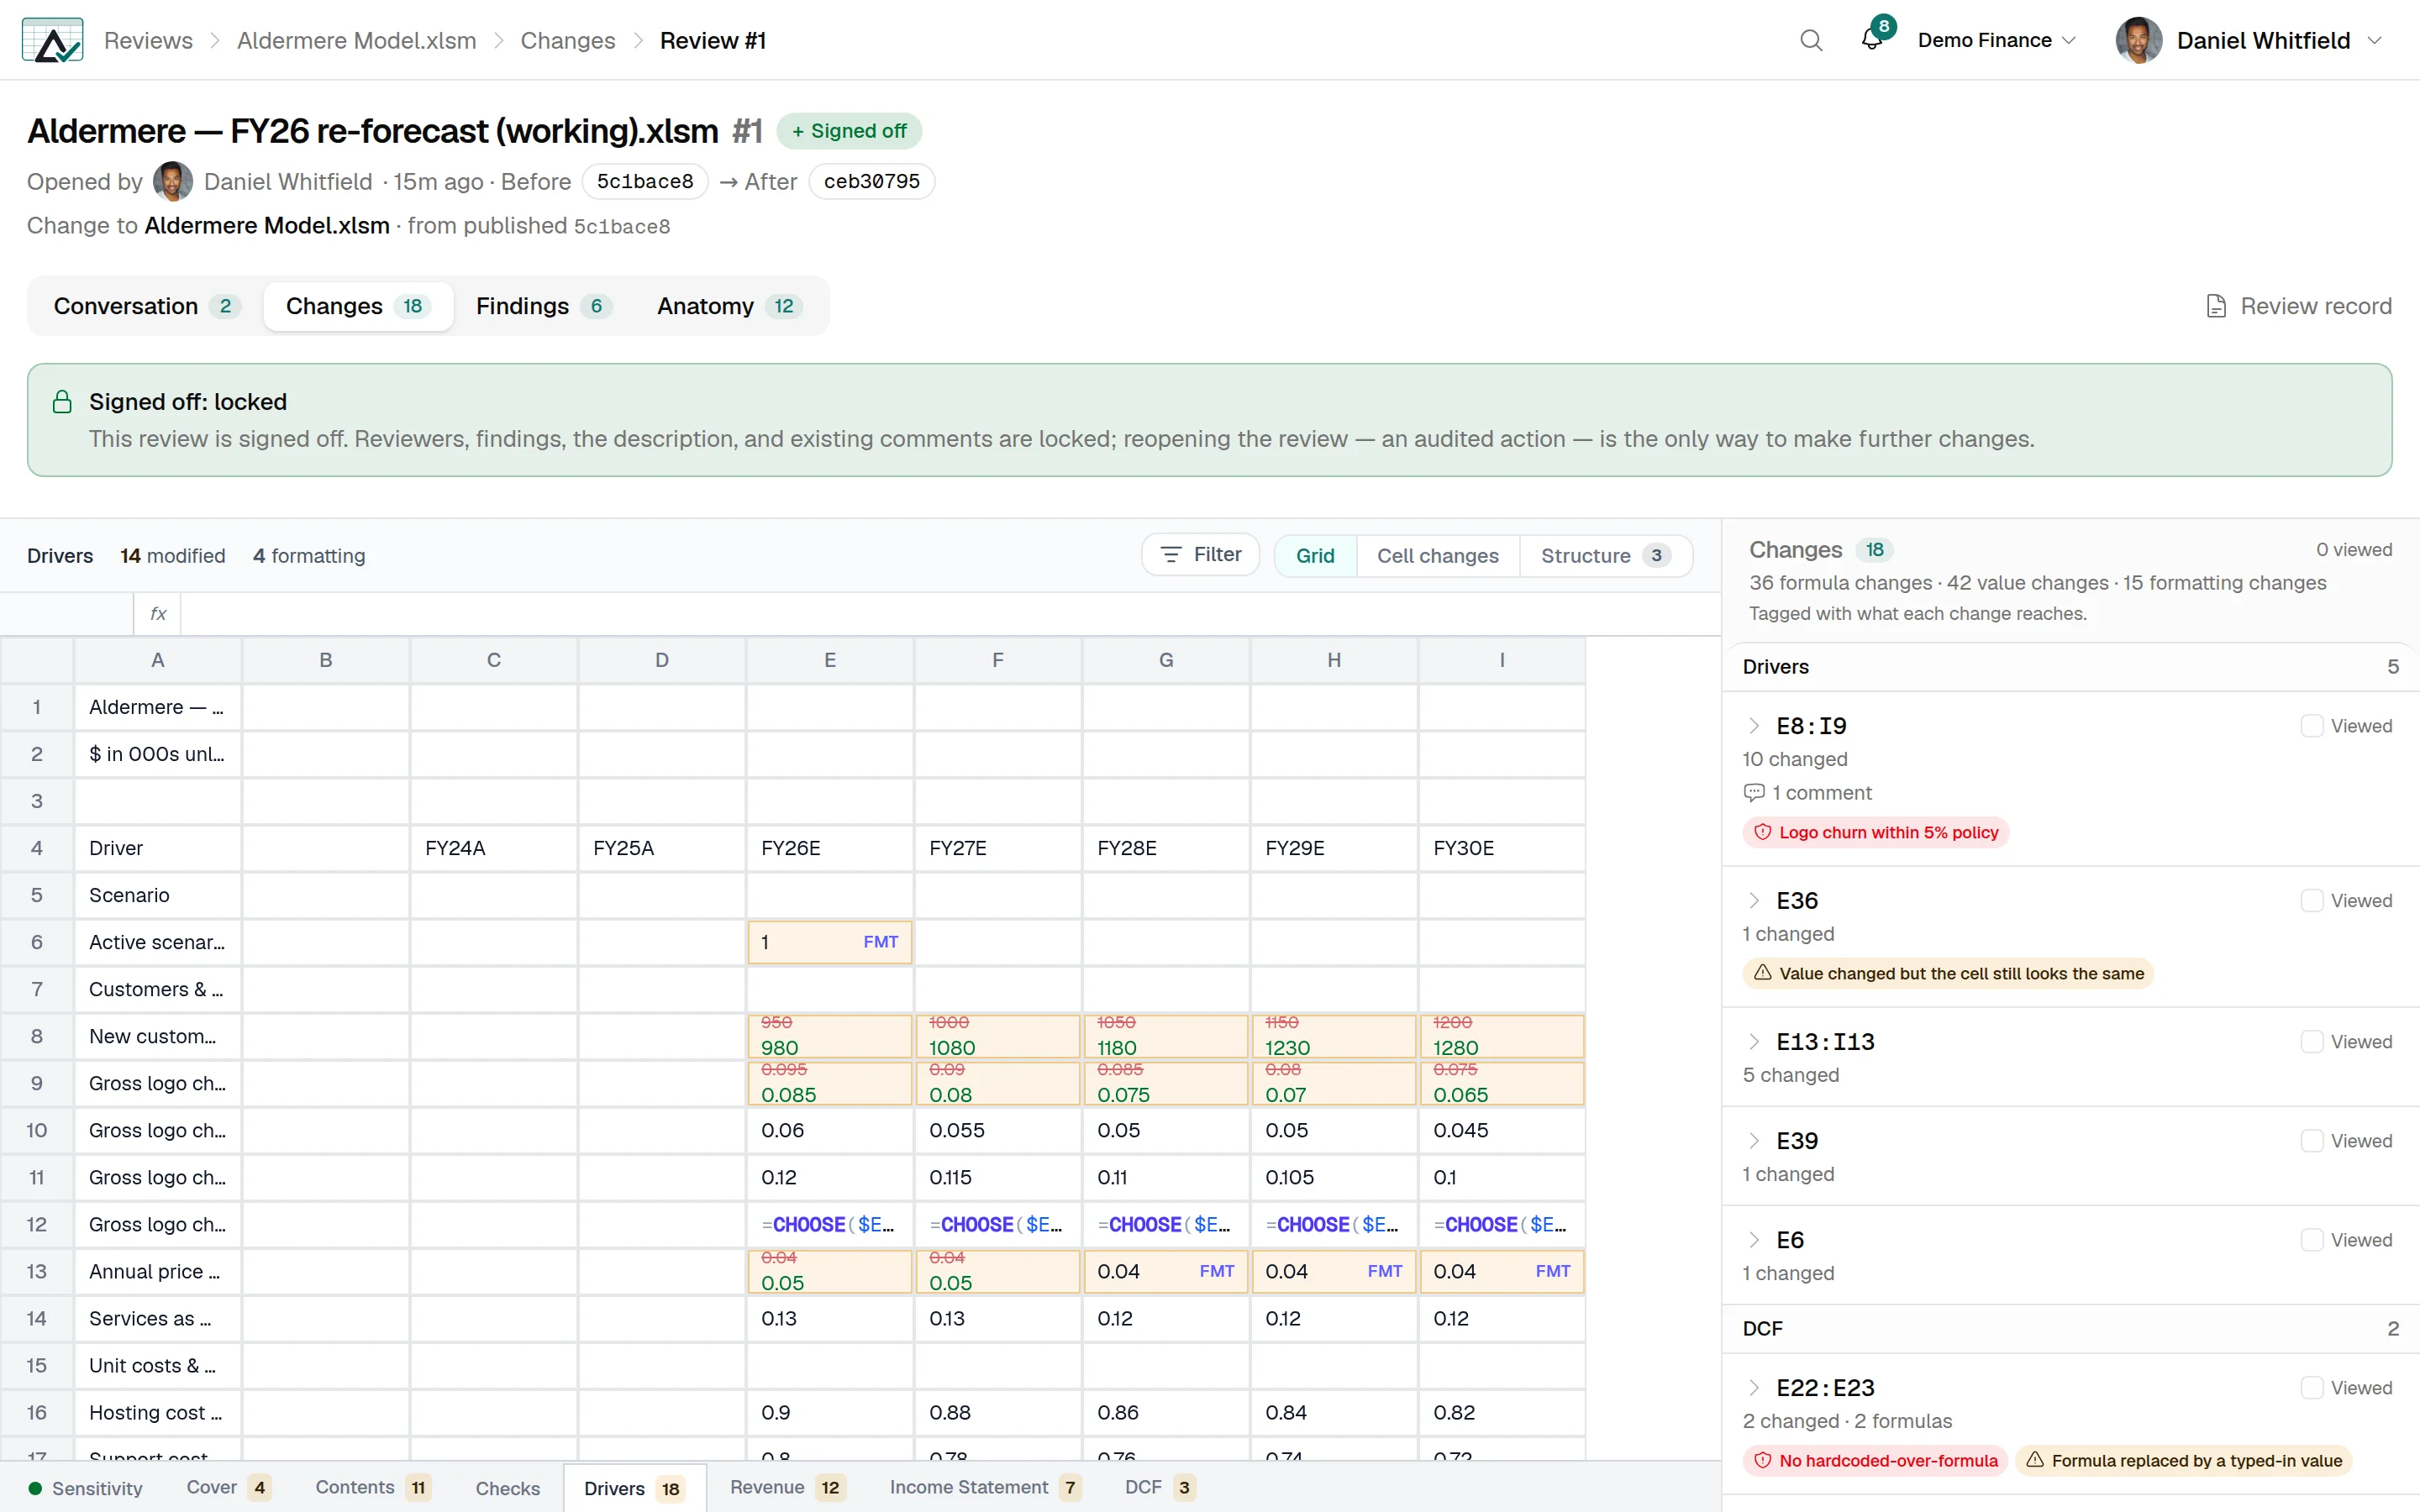Switch to Structure view
This screenshot has height=1512, width=2420.
(x=1605, y=556)
